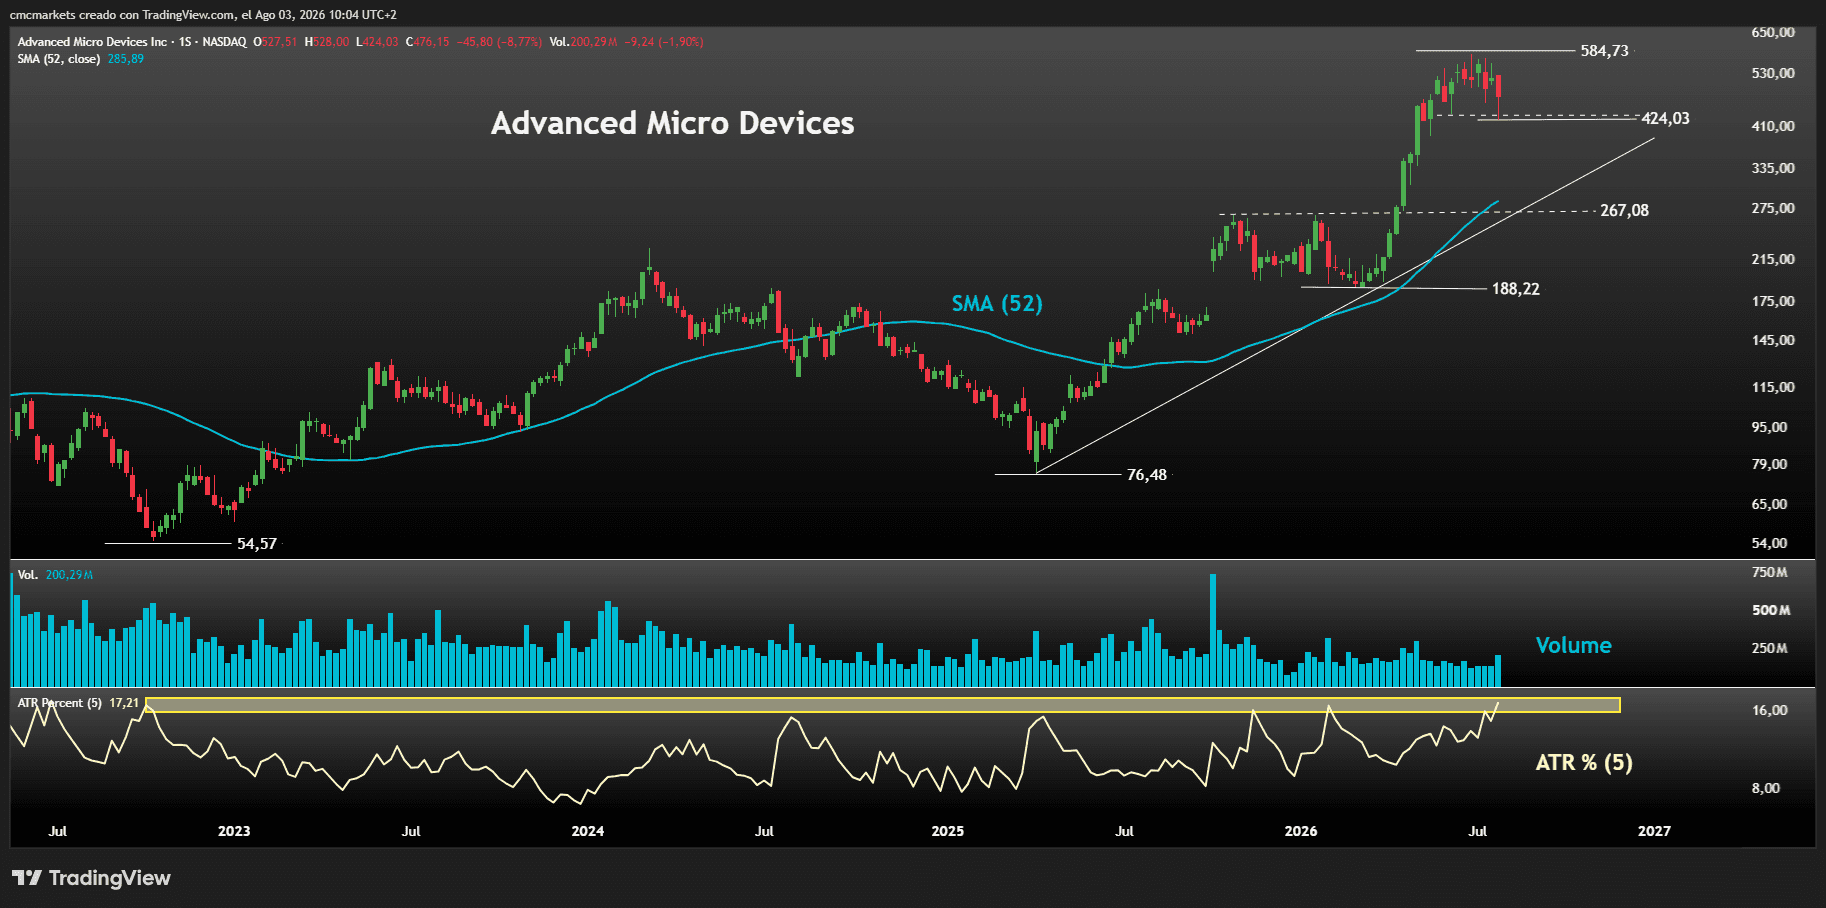Click the 650,00 price axis label
The image size is (1826, 908).
pyautogui.click(x=1773, y=33)
